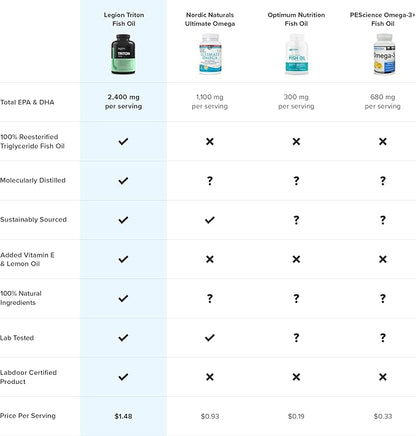The image size is (416, 436).
Task: Click Optimum Nutrition's question mark for Molecularly Distilled
Action: [296, 181]
